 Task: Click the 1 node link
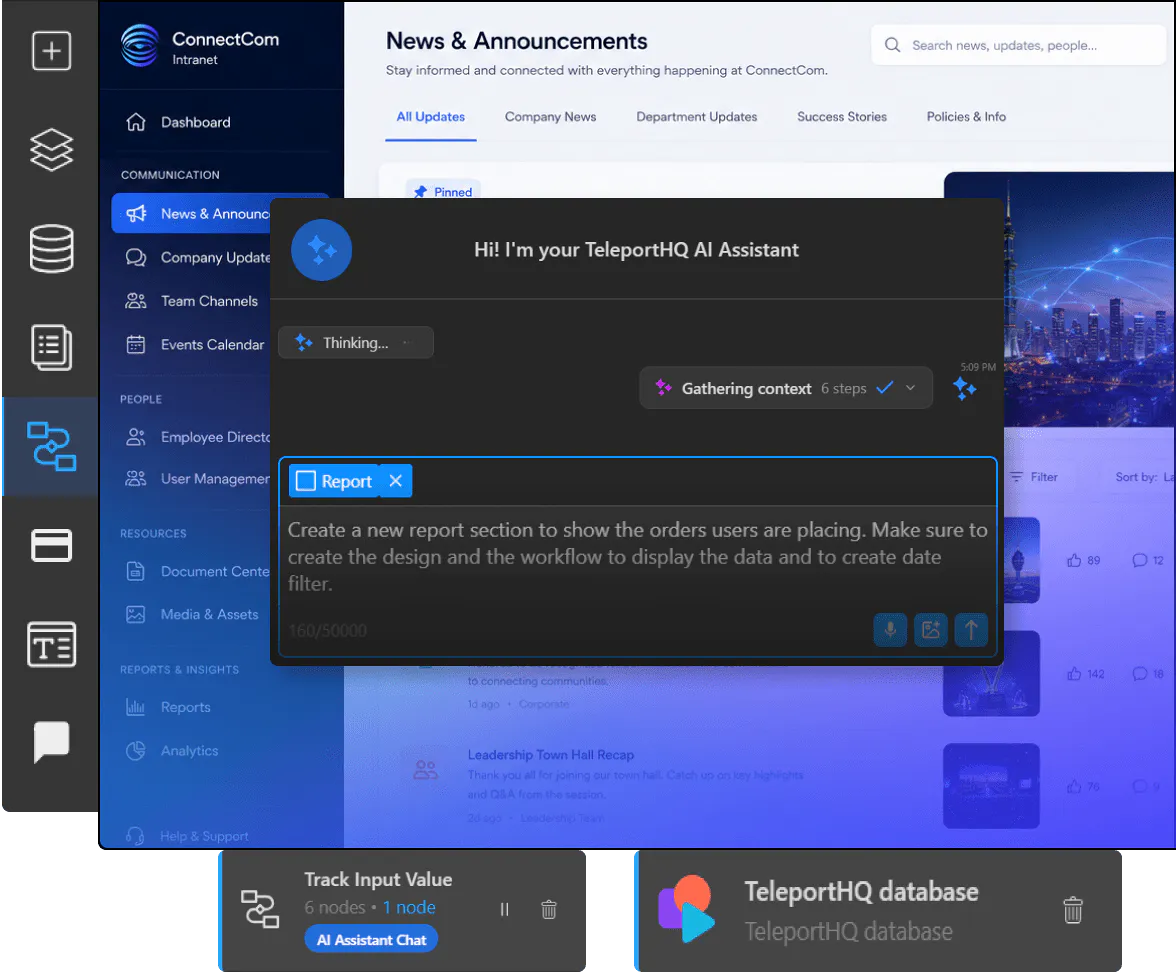tap(410, 908)
